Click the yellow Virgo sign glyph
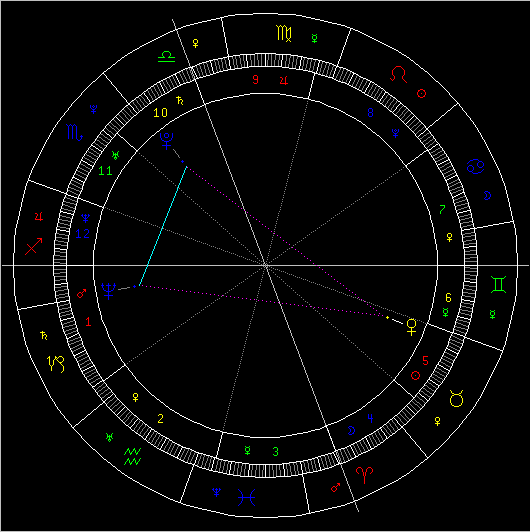 point(284,33)
